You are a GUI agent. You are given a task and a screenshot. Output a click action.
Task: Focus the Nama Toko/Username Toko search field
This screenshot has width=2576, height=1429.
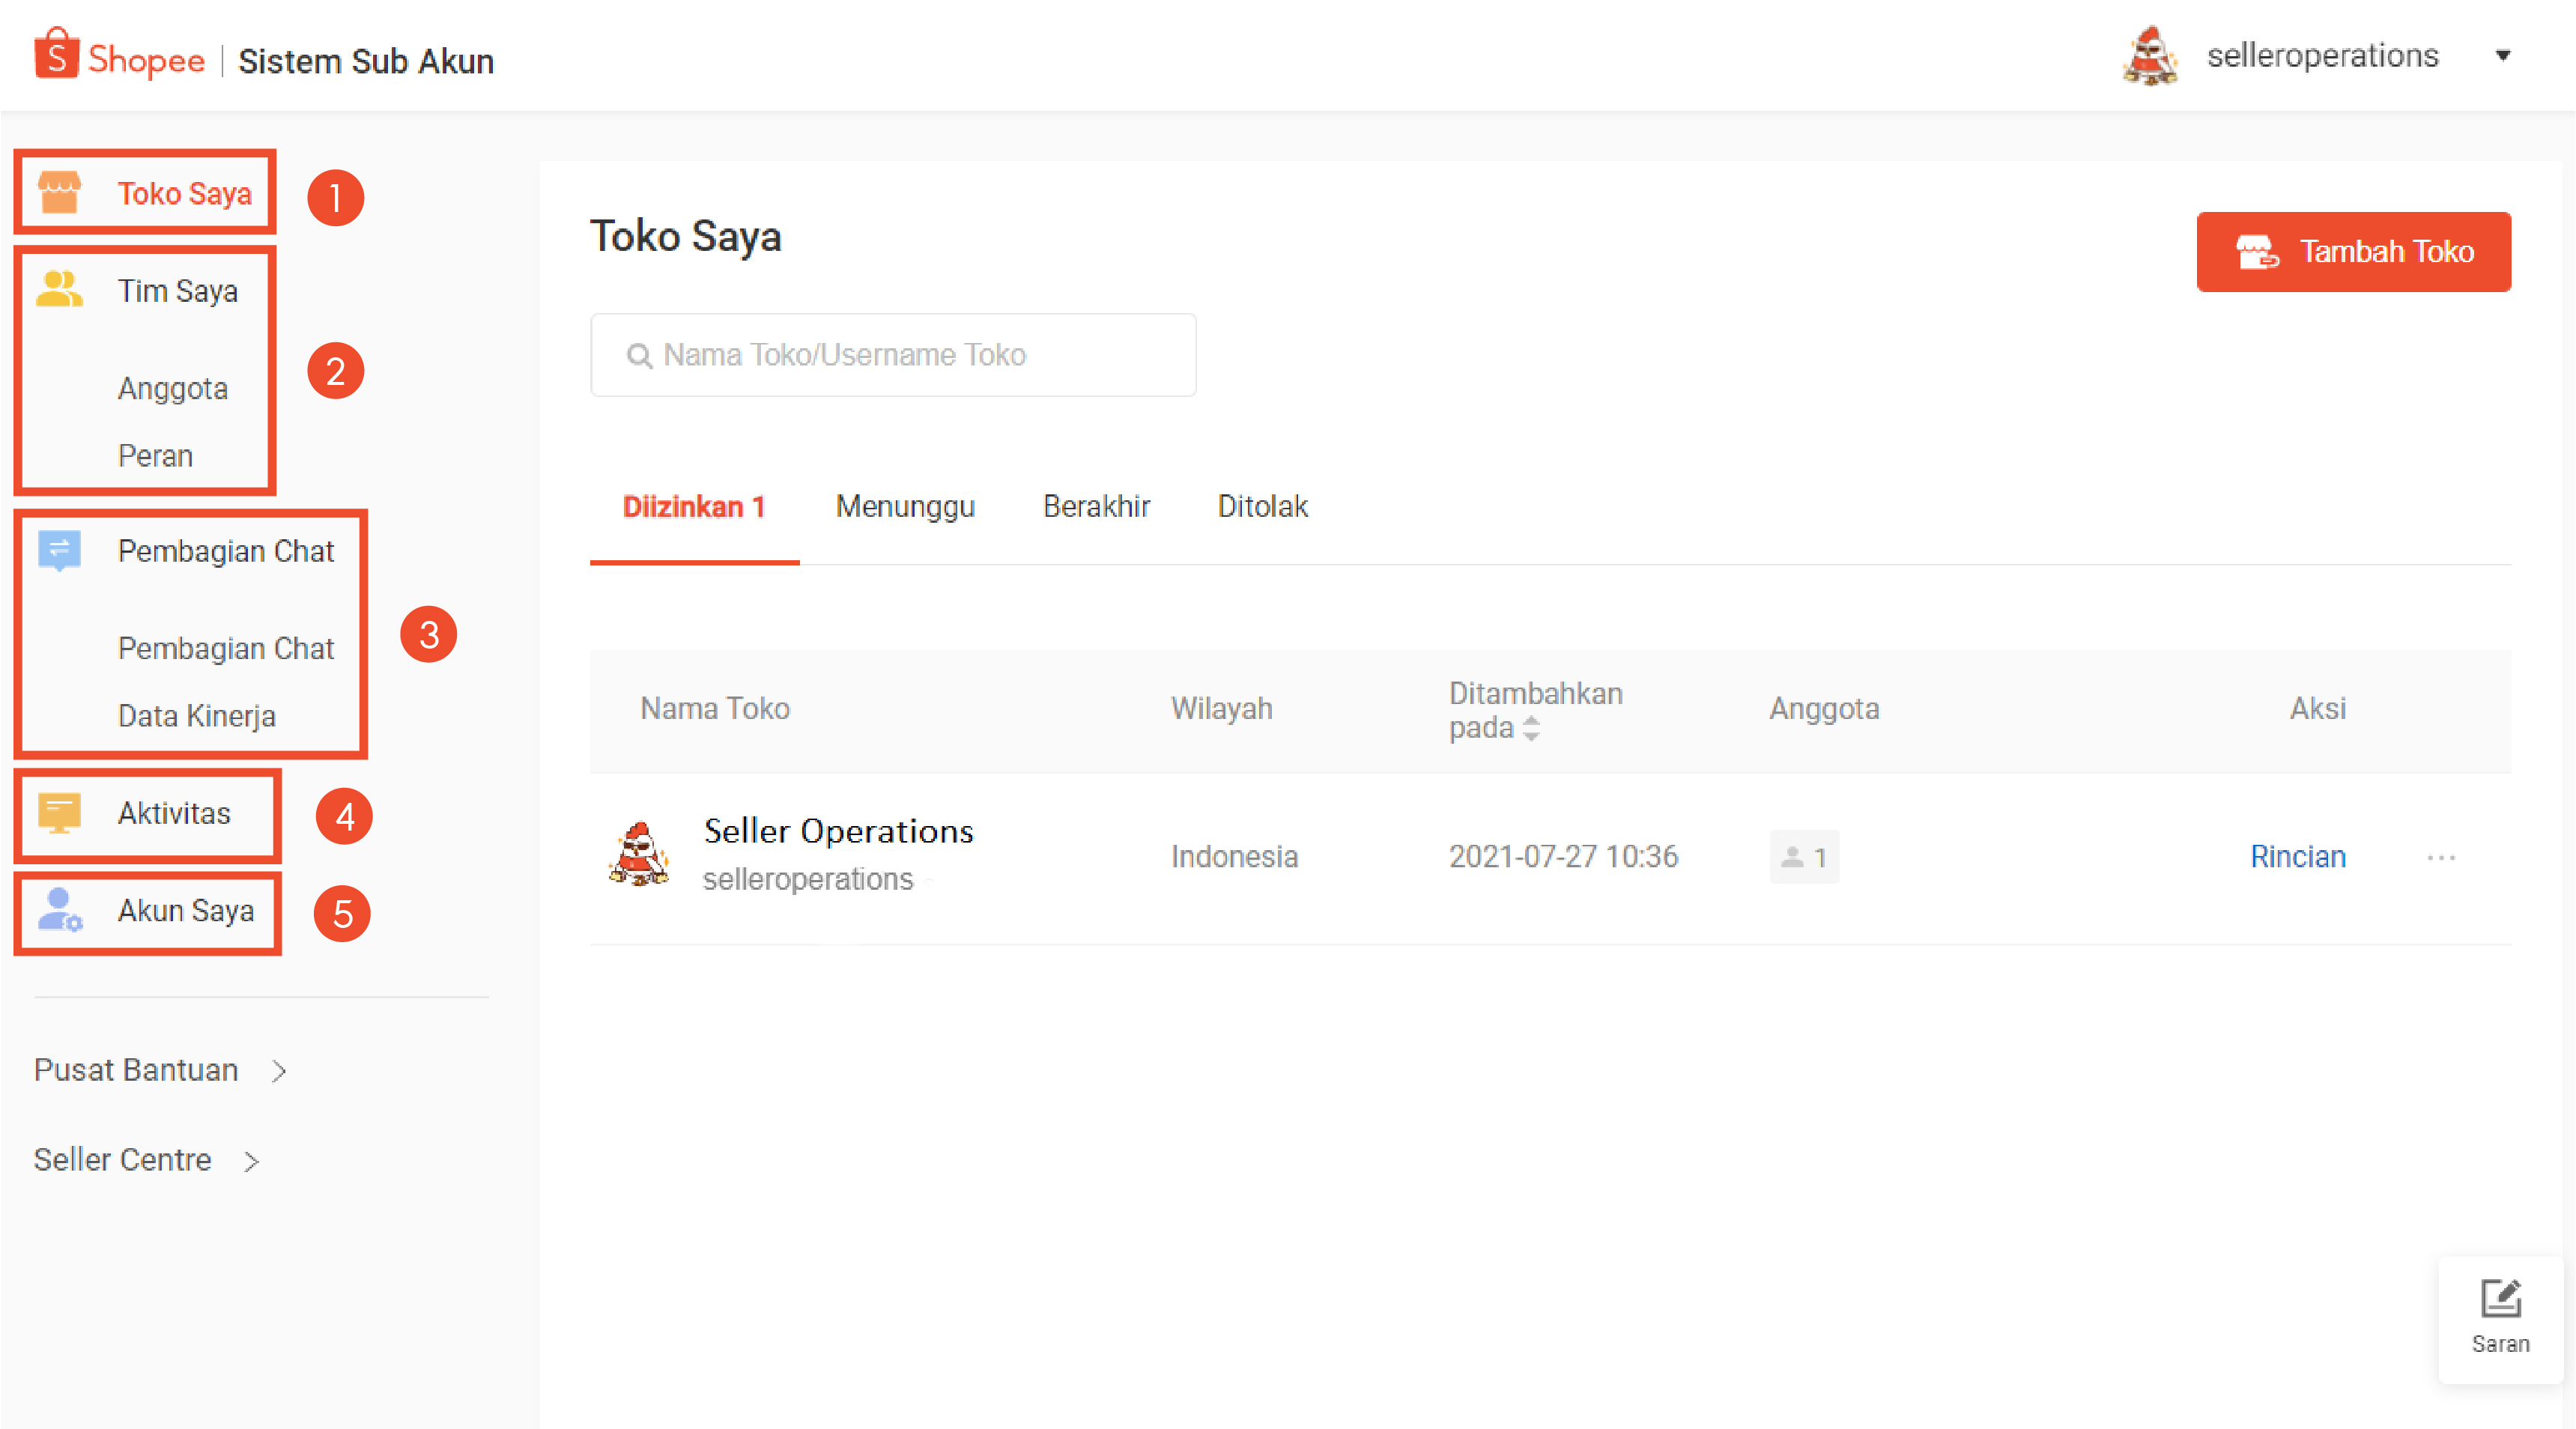pos(893,355)
